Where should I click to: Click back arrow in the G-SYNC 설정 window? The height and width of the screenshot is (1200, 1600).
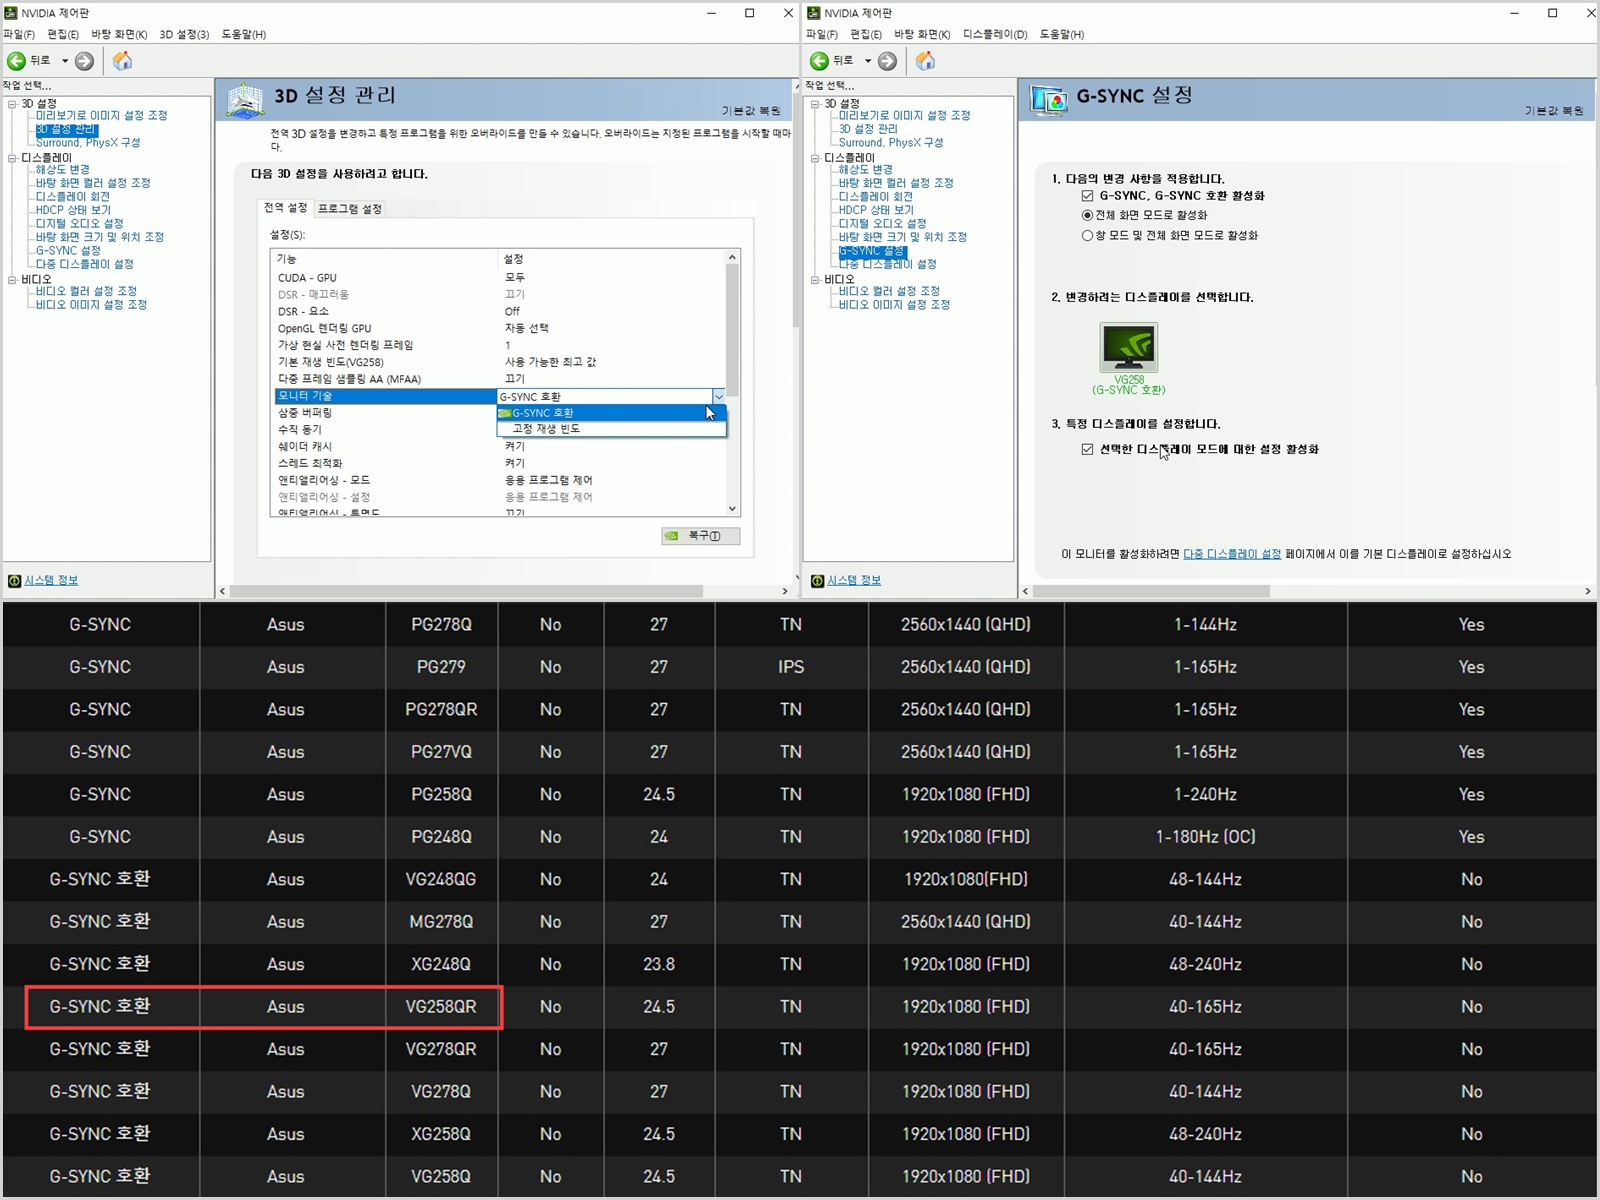coord(819,61)
